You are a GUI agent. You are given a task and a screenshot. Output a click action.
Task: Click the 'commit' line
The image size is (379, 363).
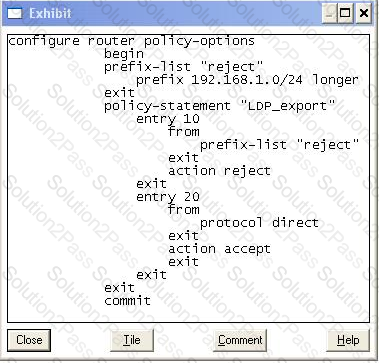[127, 301]
